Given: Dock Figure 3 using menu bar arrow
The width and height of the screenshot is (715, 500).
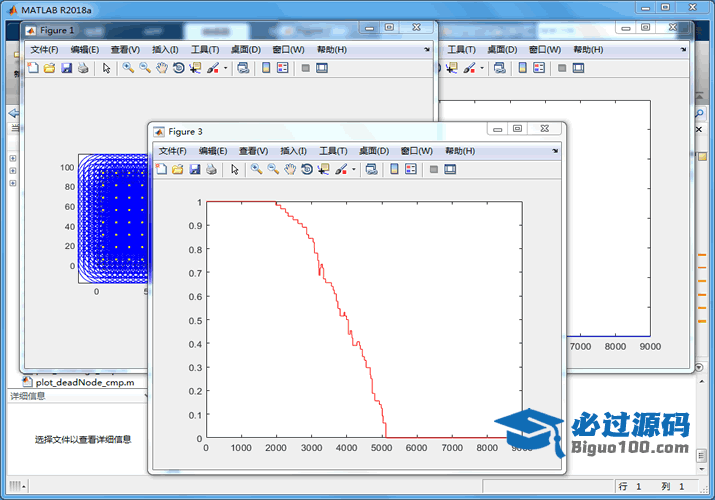Looking at the screenshot, I should click(555, 151).
